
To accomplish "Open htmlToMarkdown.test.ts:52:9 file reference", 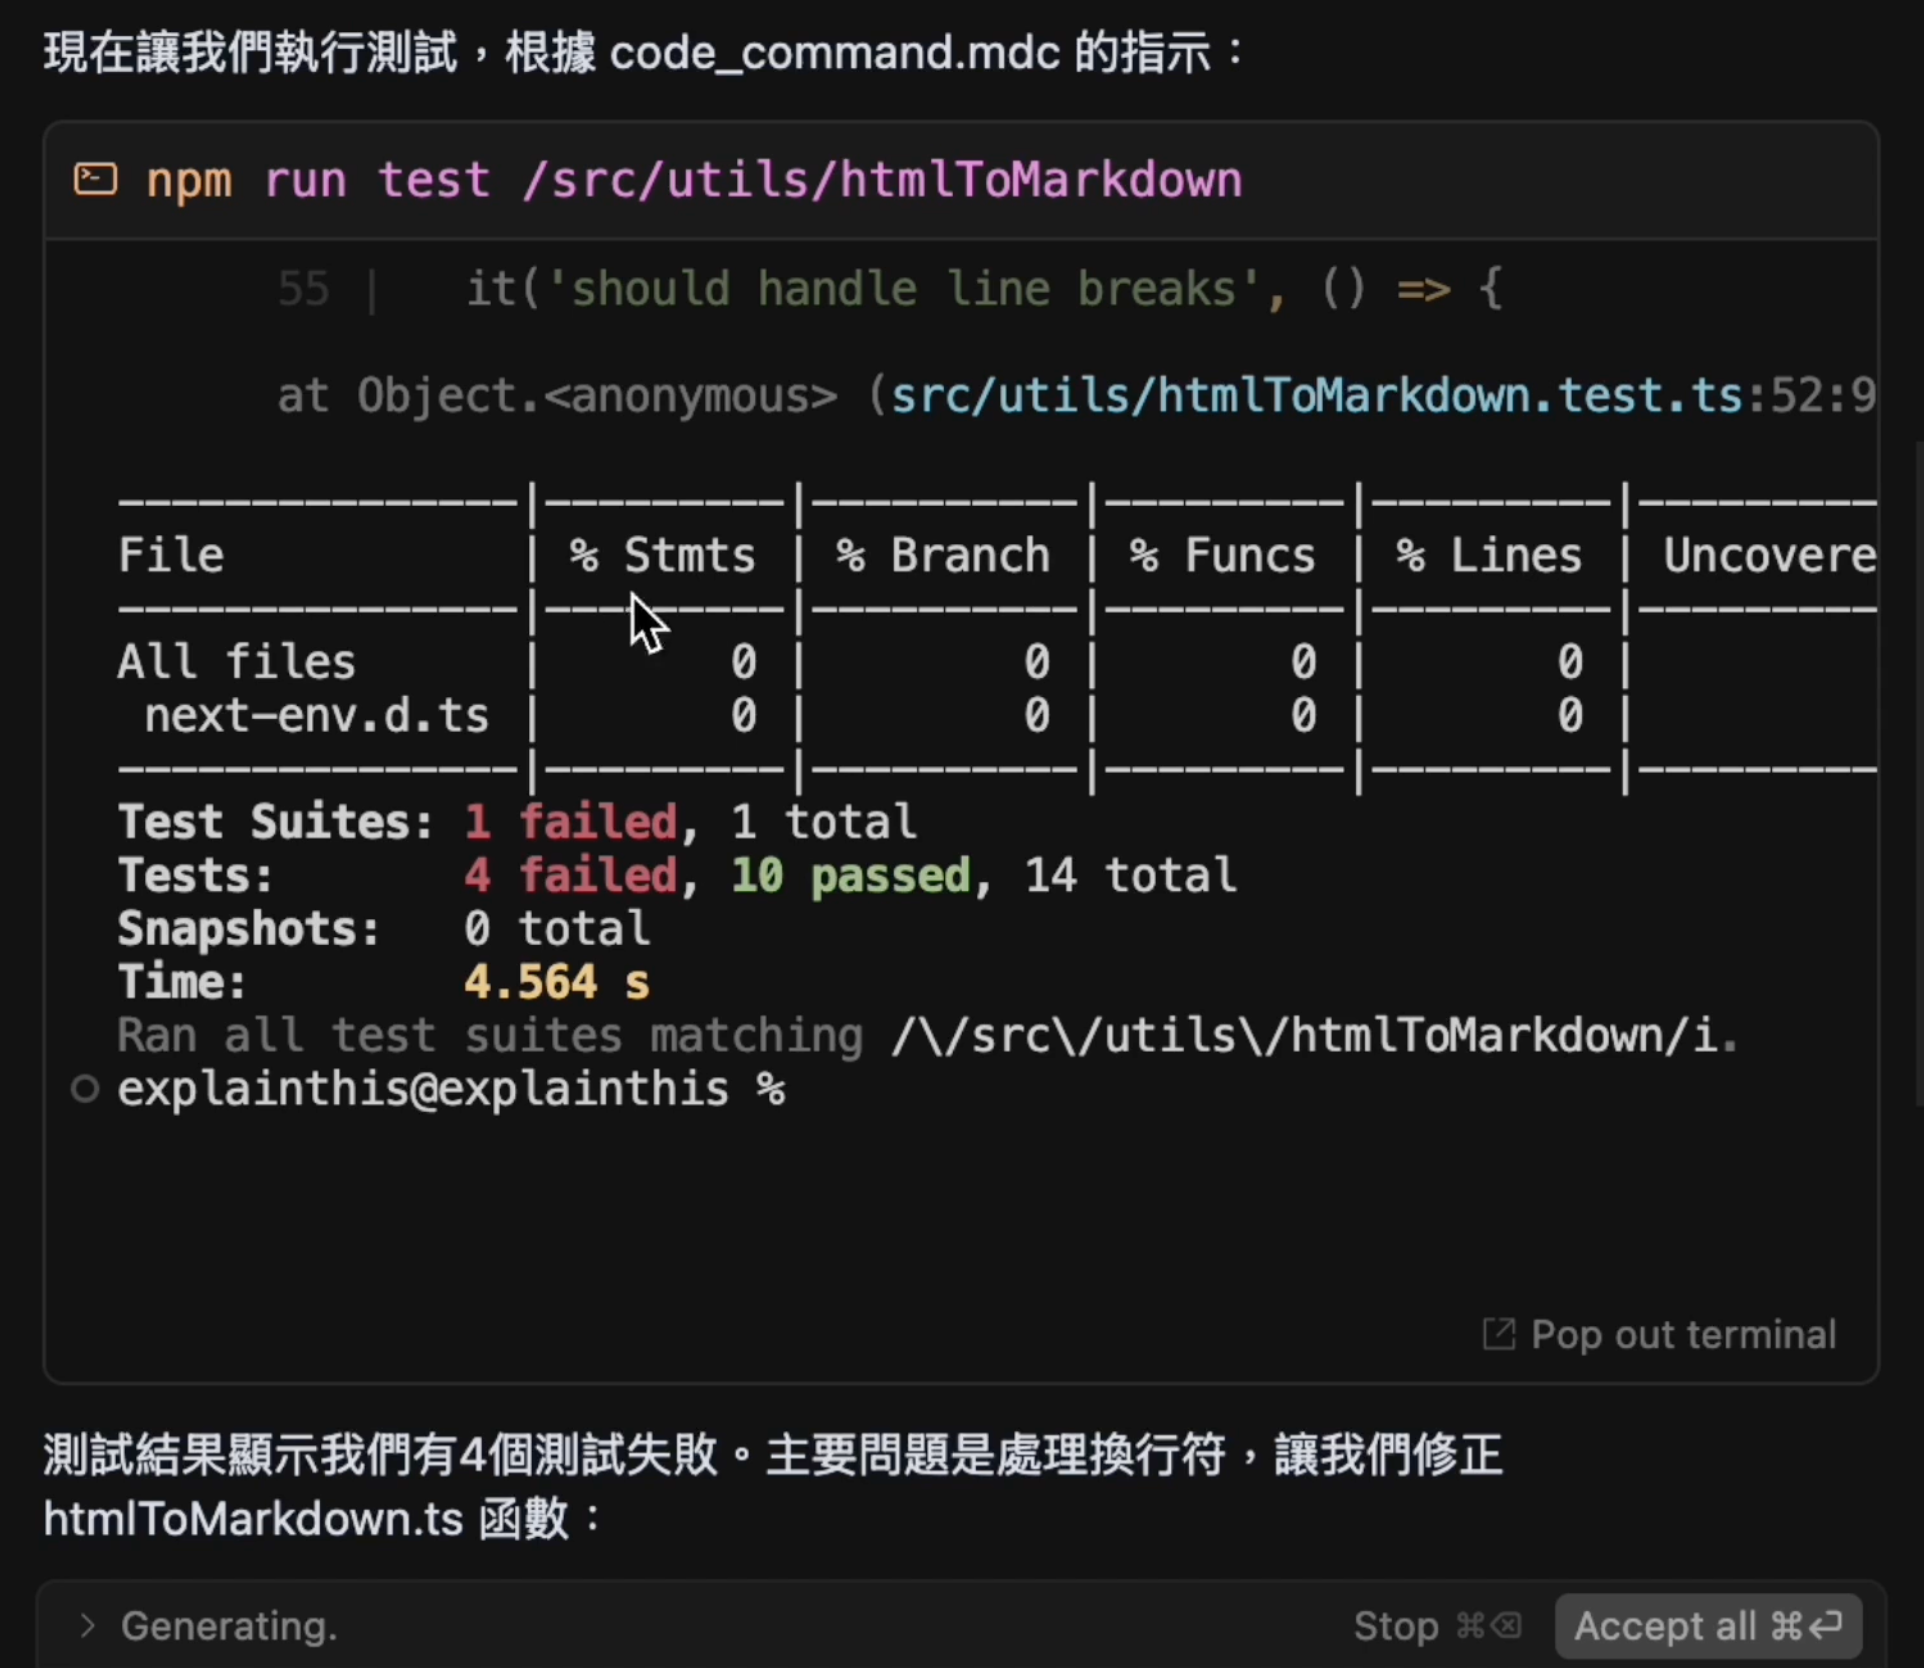I will 1380,394.
